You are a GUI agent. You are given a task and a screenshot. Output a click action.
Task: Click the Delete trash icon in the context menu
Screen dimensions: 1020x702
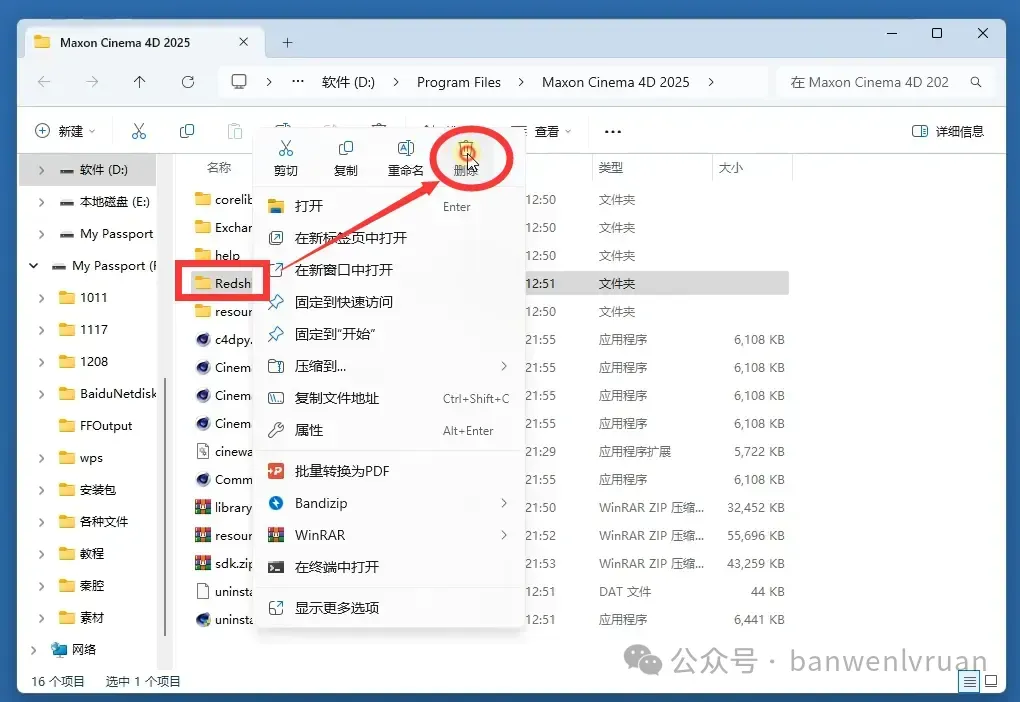click(466, 152)
